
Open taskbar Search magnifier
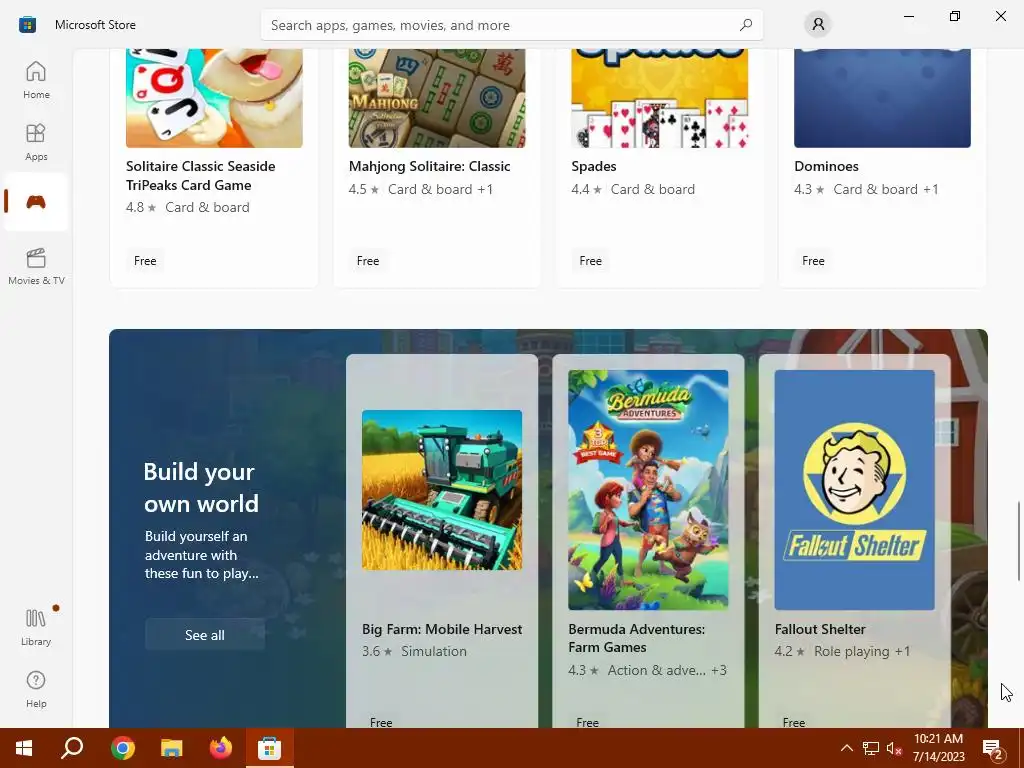(x=72, y=748)
